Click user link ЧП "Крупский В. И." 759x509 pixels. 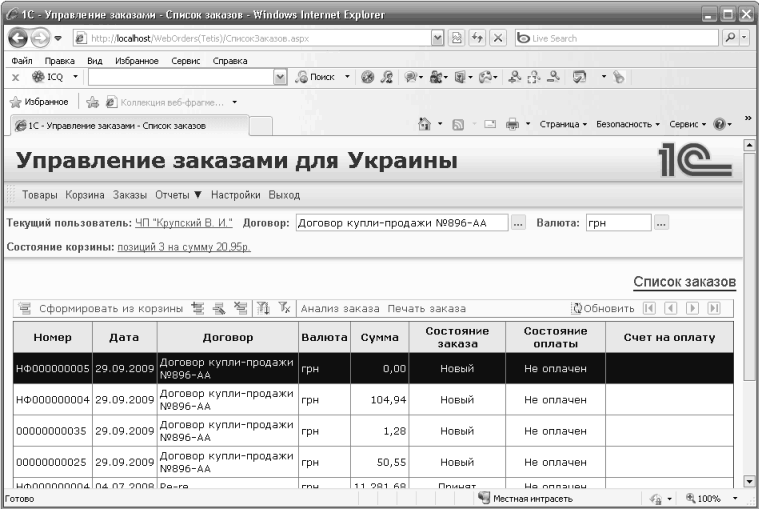pos(183,223)
